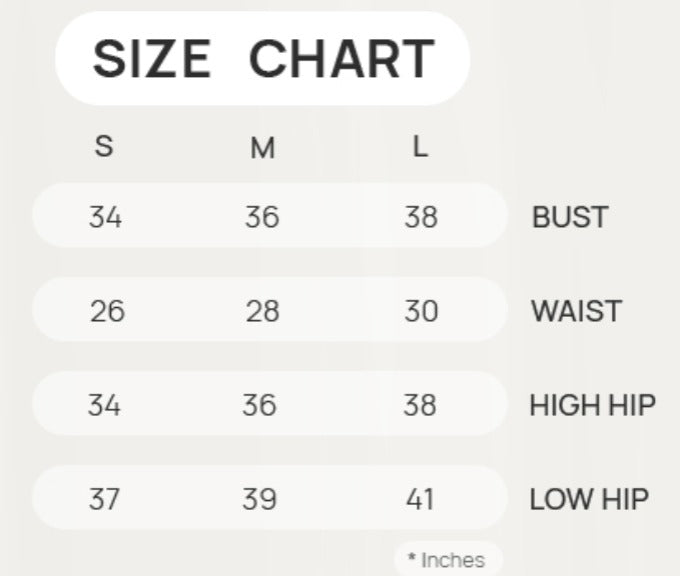Click the medium low hip value 39
Viewport: 680px width, 576px height.
click(x=259, y=499)
